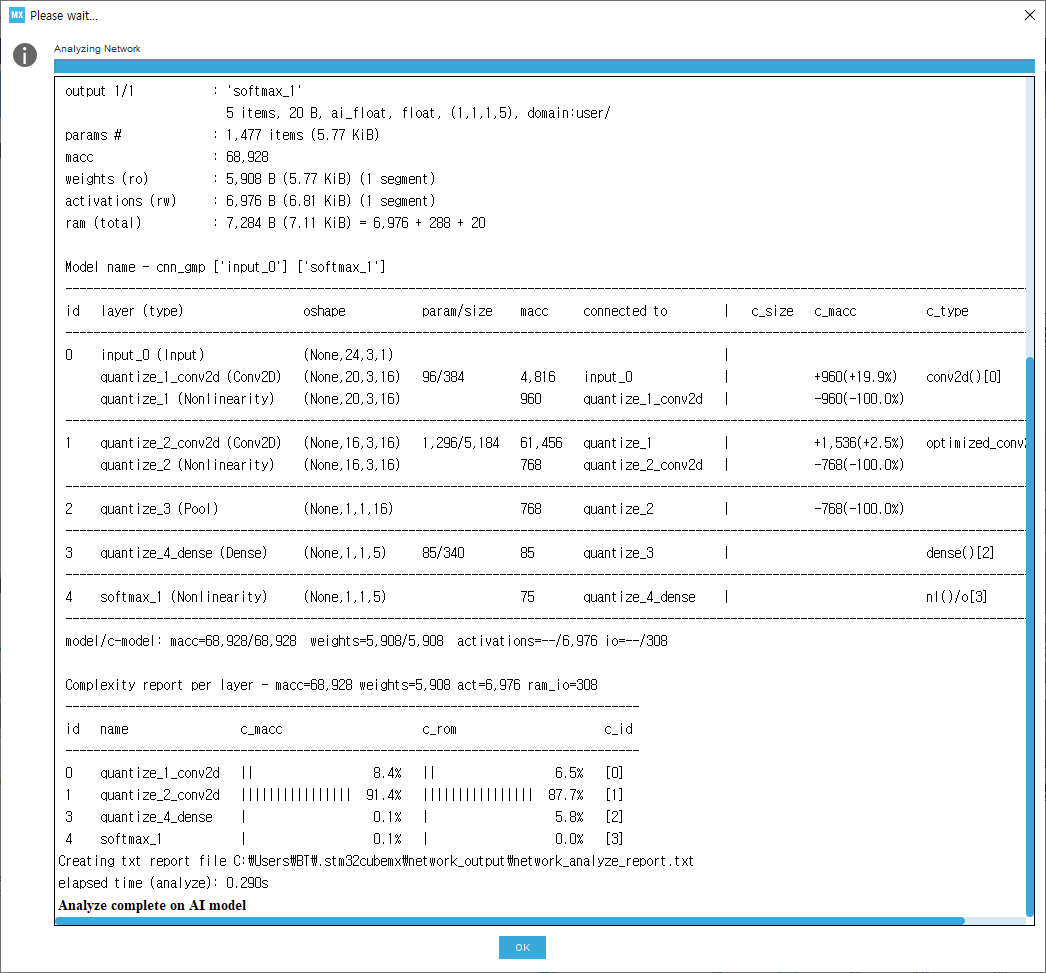
Task: Click the quantize_3 (Pool) layer row
Action: pos(545,509)
